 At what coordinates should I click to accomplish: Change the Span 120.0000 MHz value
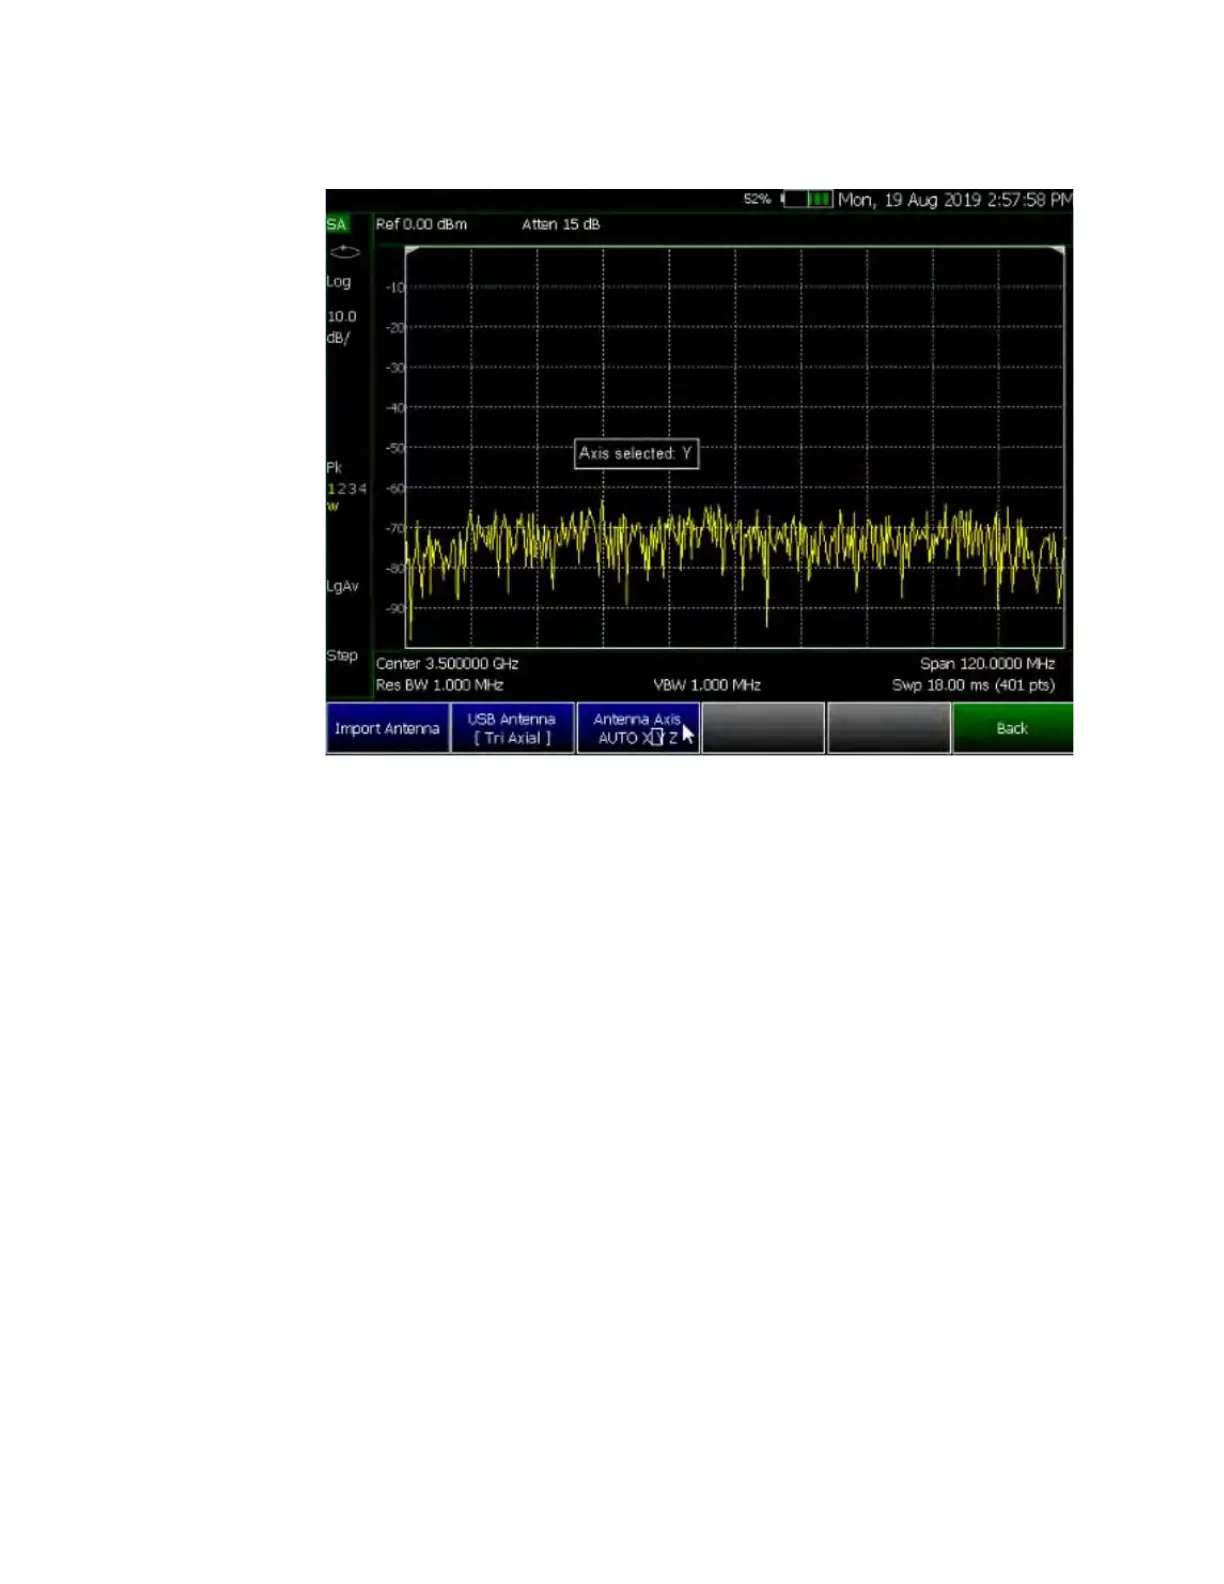pos(987,663)
